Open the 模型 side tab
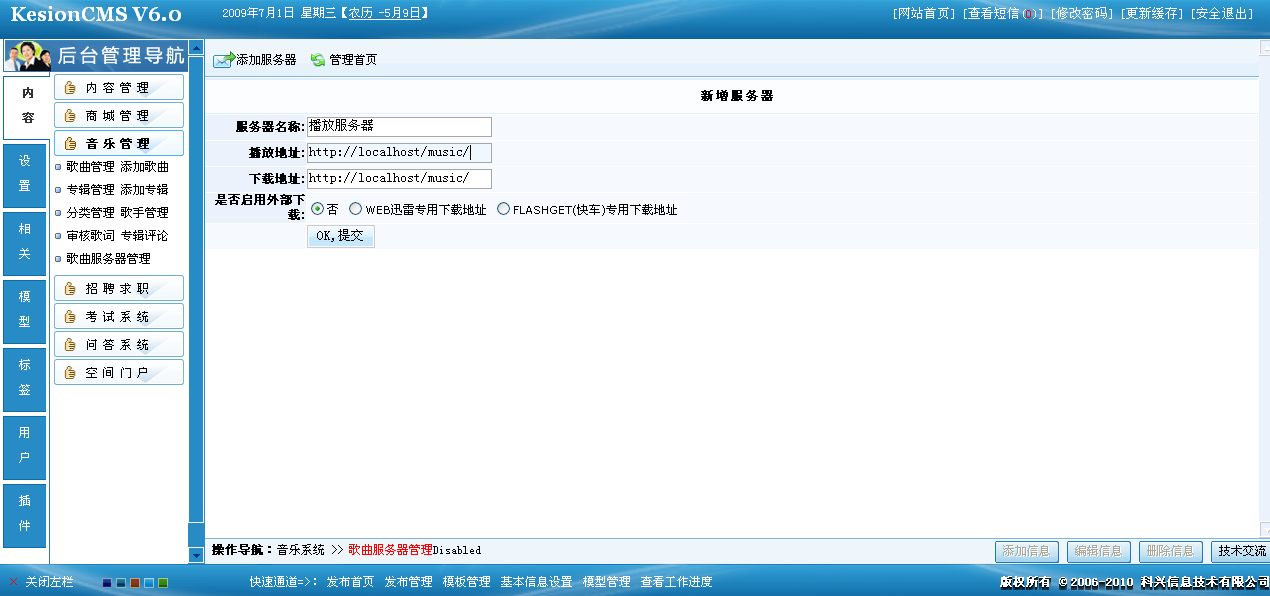 pos(25,310)
